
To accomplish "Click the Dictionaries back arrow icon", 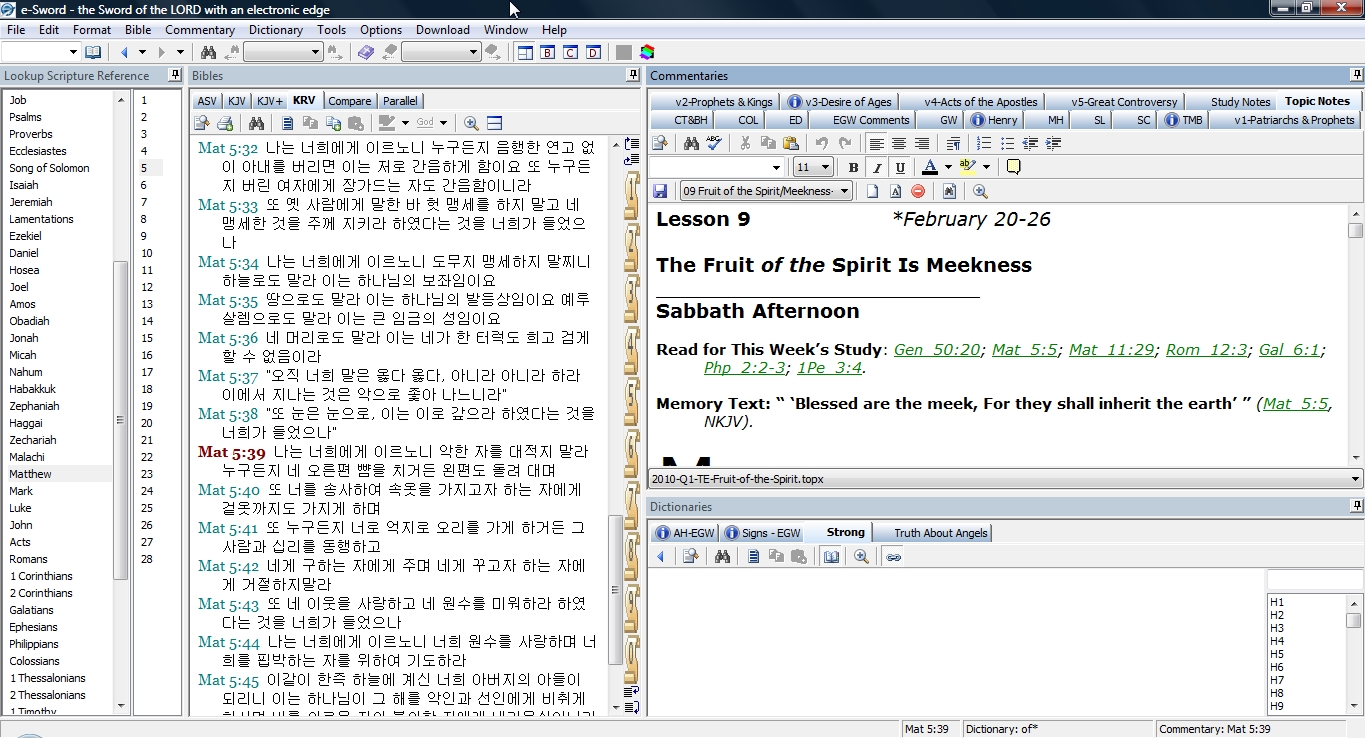I will pyautogui.click(x=660, y=556).
